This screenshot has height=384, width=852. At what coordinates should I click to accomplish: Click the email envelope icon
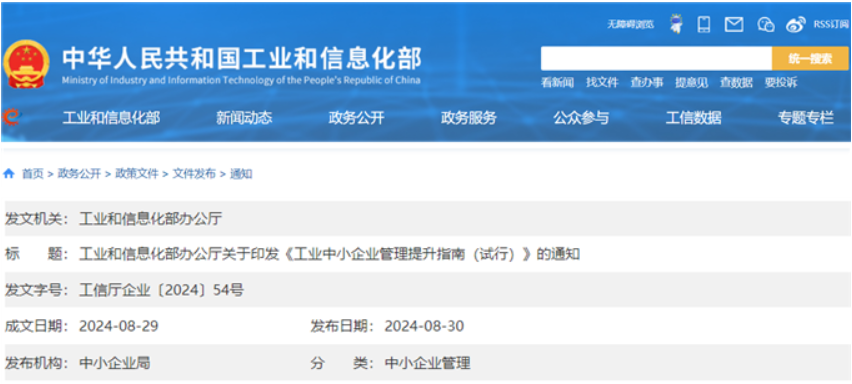pyautogui.click(x=734, y=24)
